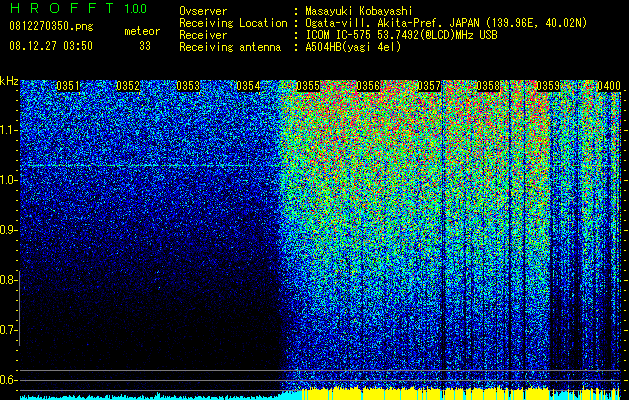Viewport: 629px width, 400px height.
Task: Click the 0400 time marker label
Action: pyautogui.click(x=609, y=86)
